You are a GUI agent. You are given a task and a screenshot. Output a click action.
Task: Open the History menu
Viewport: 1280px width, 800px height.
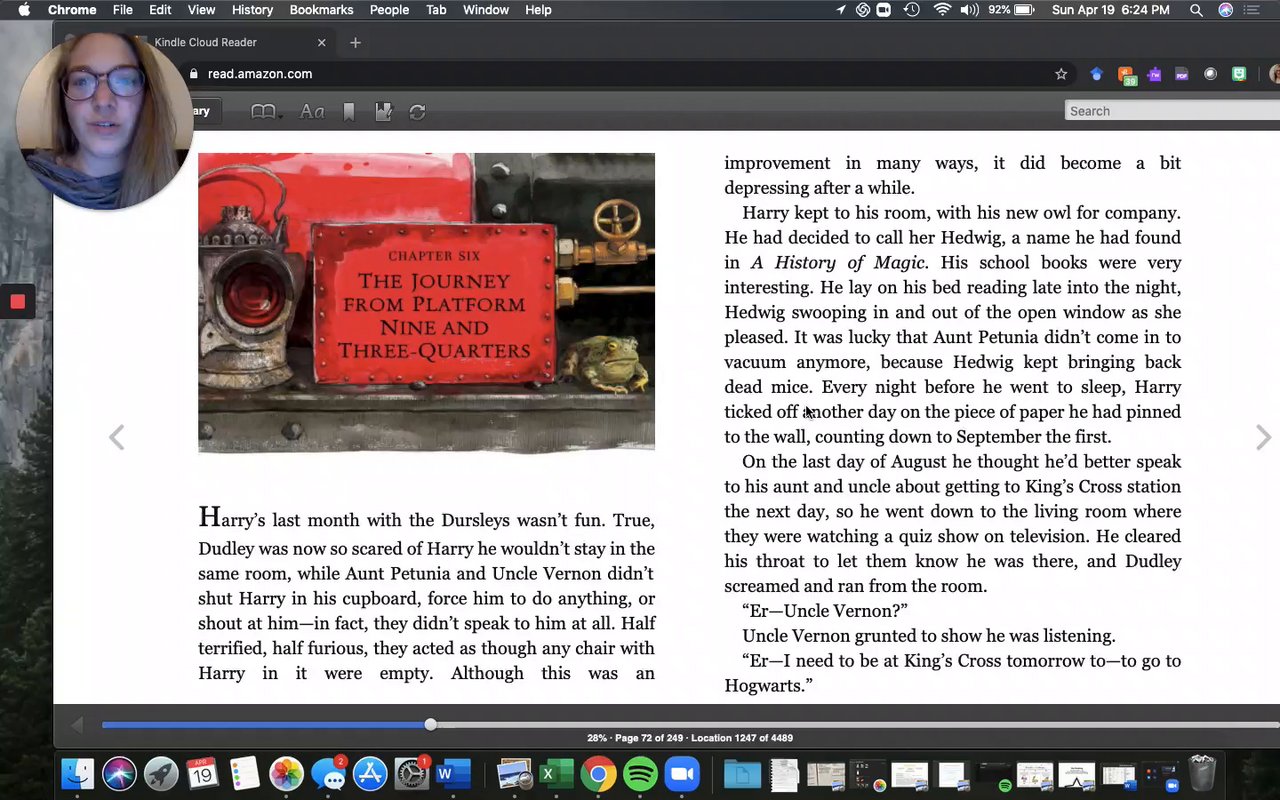coord(252,10)
